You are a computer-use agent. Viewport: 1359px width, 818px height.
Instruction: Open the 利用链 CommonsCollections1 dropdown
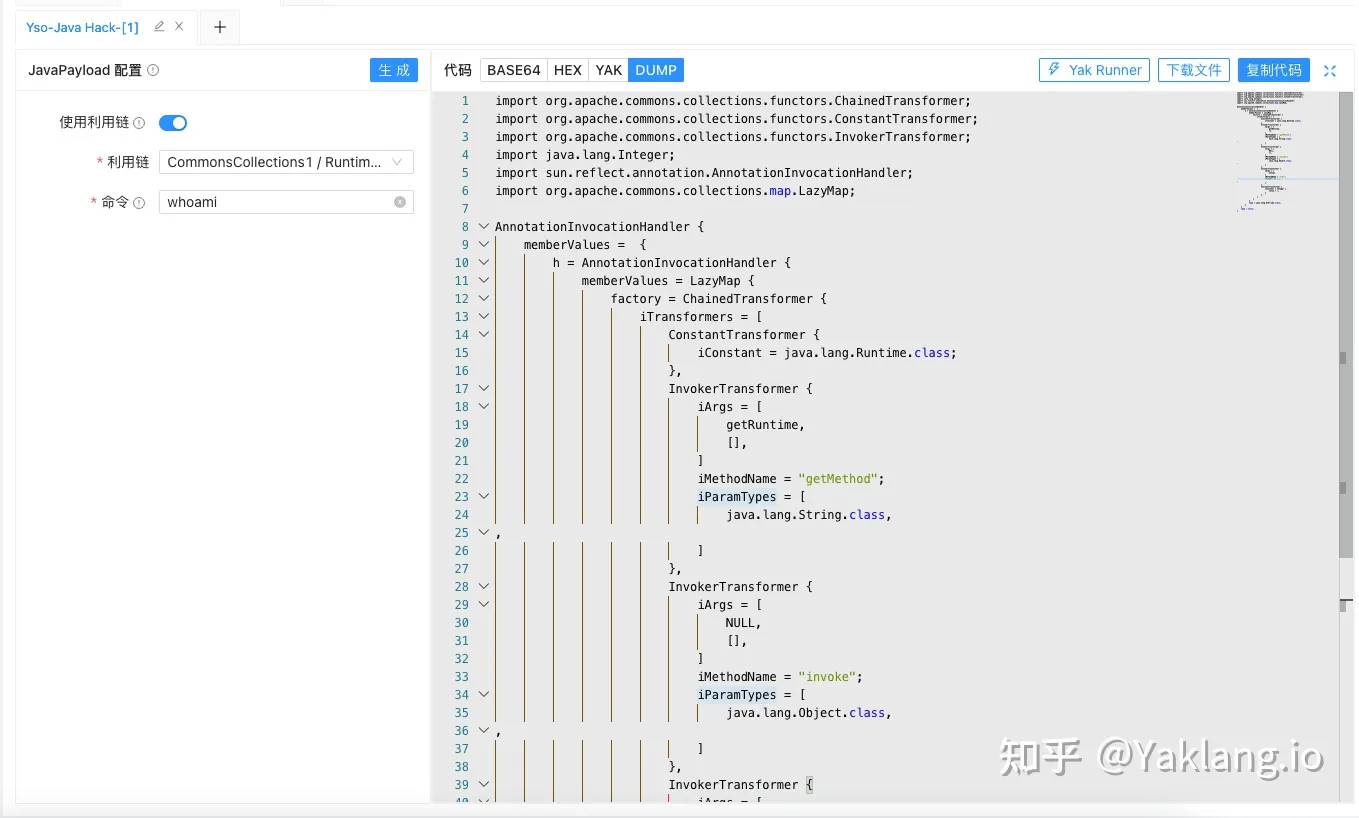(286, 162)
